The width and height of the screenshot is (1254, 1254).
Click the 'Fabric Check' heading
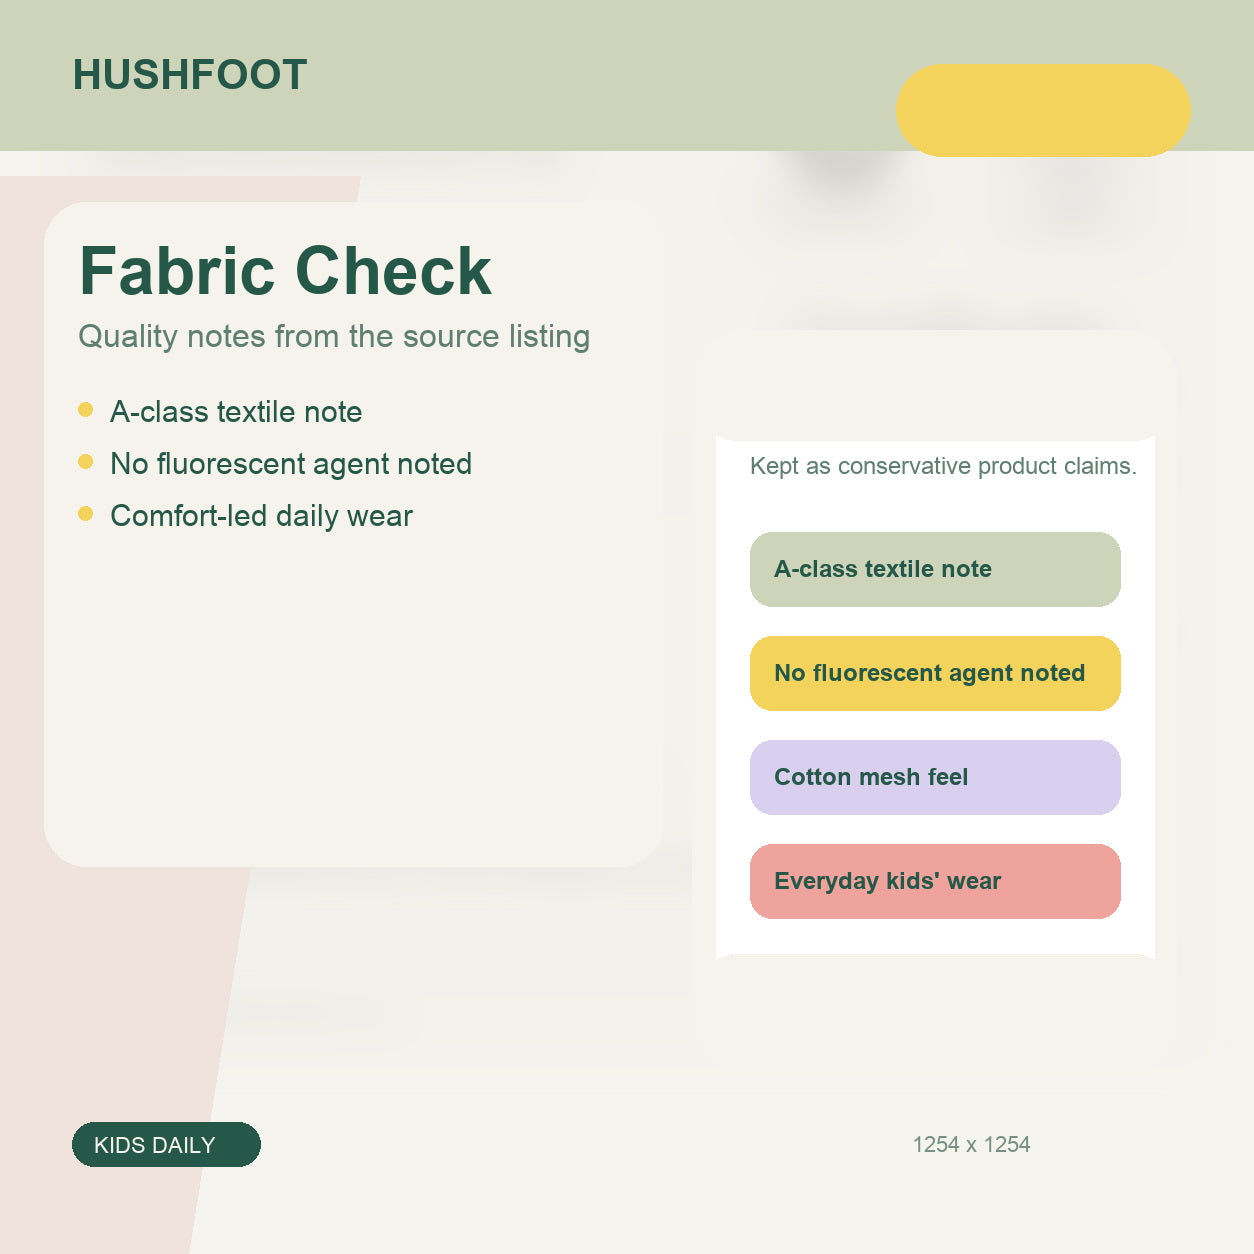tap(285, 271)
